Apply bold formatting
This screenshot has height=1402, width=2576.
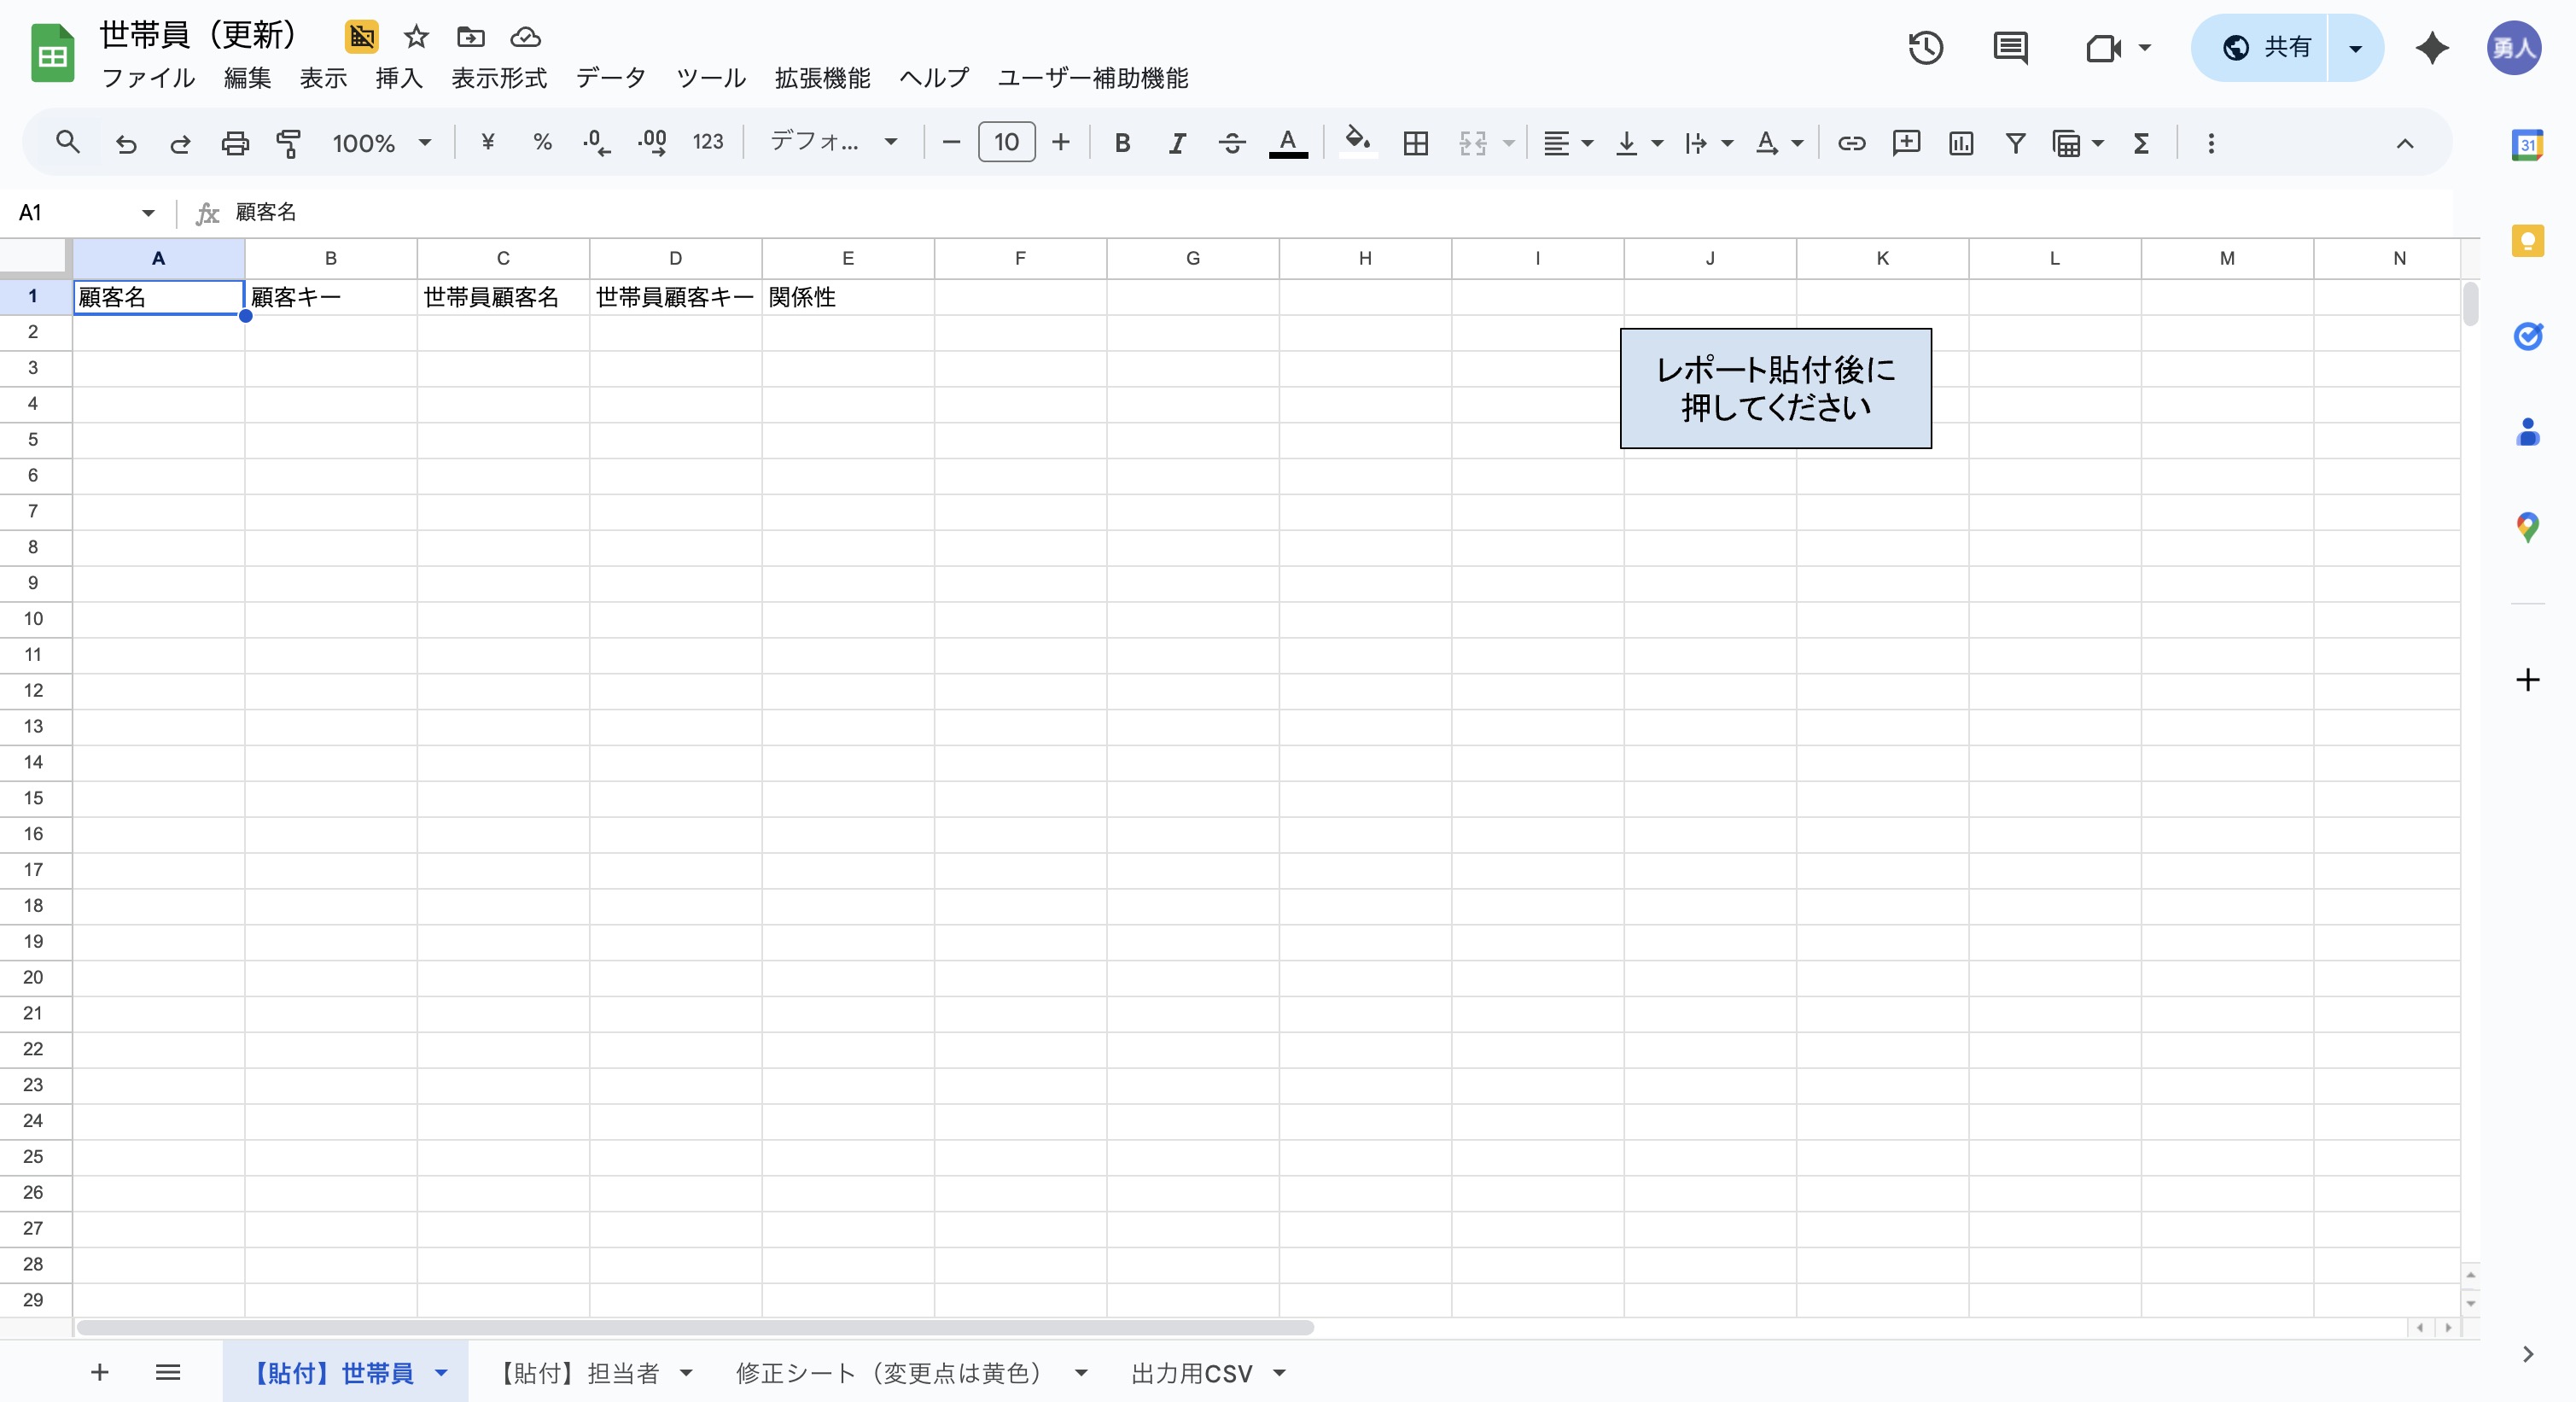pos(1123,143)
